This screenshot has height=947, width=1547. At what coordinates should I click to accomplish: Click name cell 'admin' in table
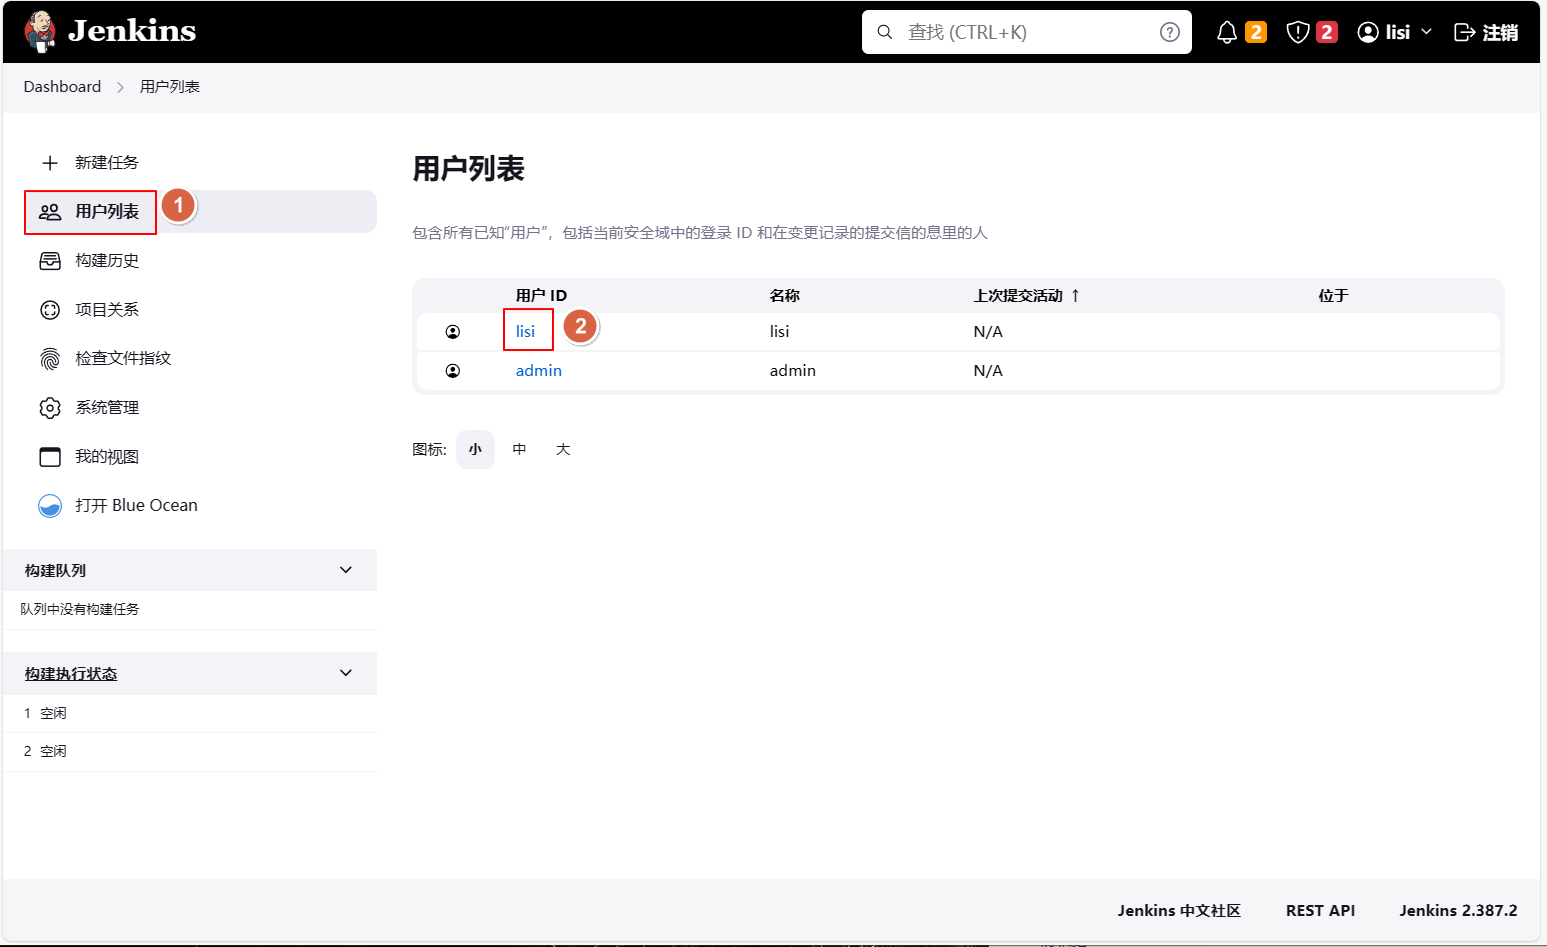pos(793,371)
